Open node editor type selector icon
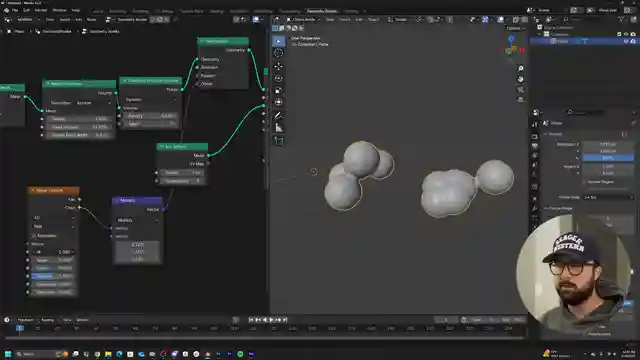The height and width of the screenshot is (360, 640). pos(8,20)
